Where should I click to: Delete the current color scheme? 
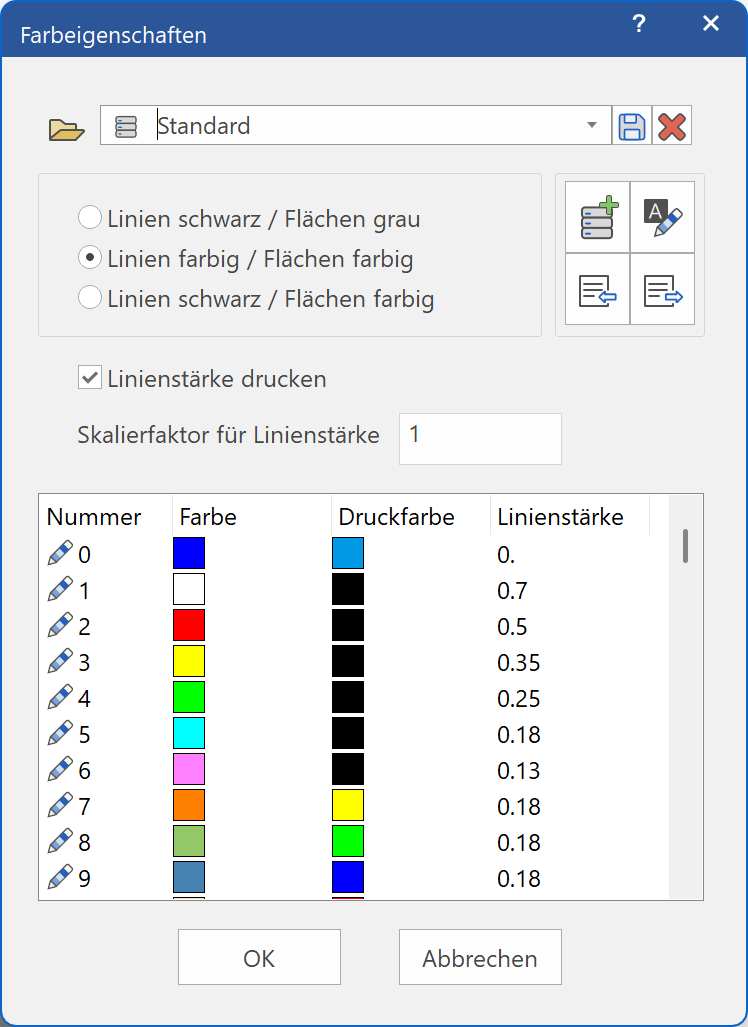click(671, 125)
